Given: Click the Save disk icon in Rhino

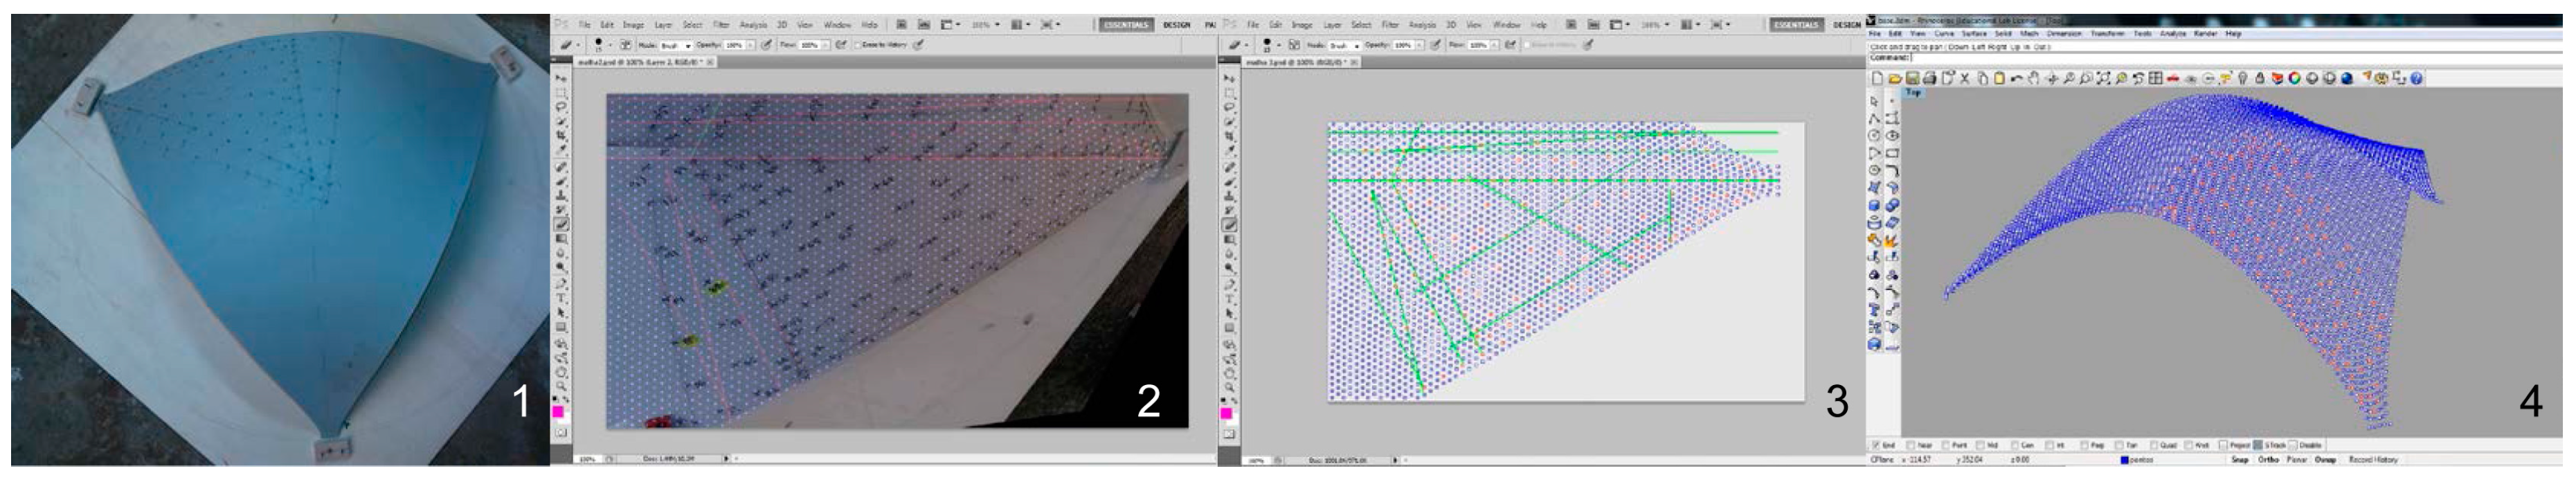Looking at the screenshot, I should coord(1912,78).
